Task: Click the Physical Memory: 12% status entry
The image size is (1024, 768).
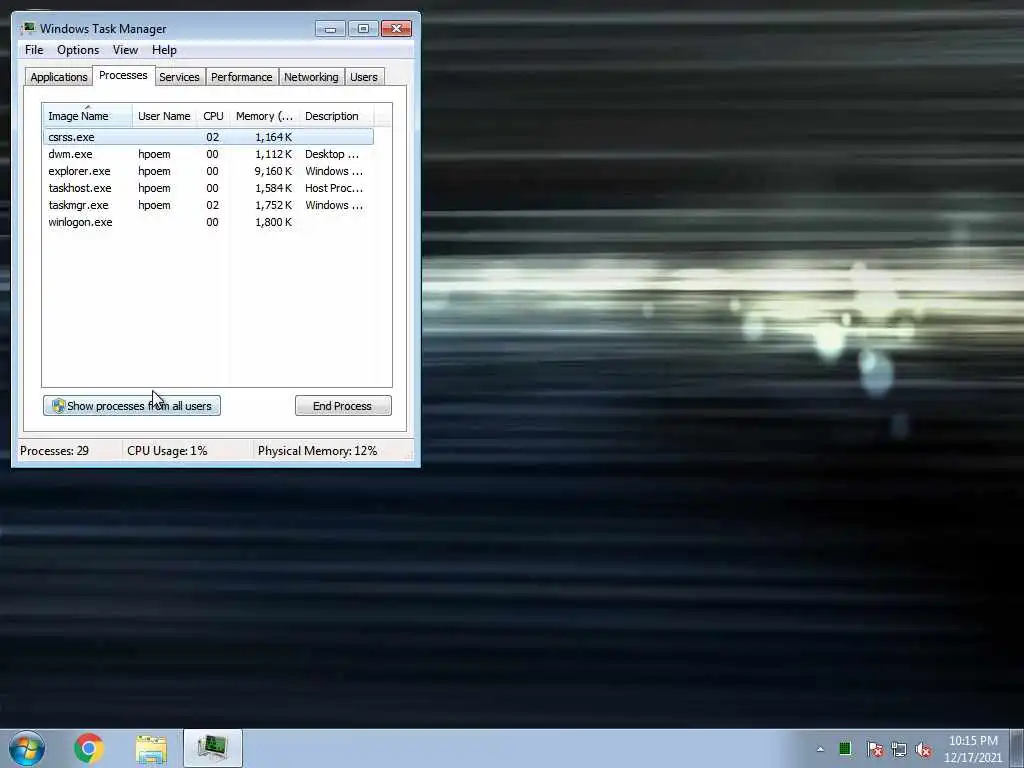Action: pyautogui.click(x=317, y=451)
